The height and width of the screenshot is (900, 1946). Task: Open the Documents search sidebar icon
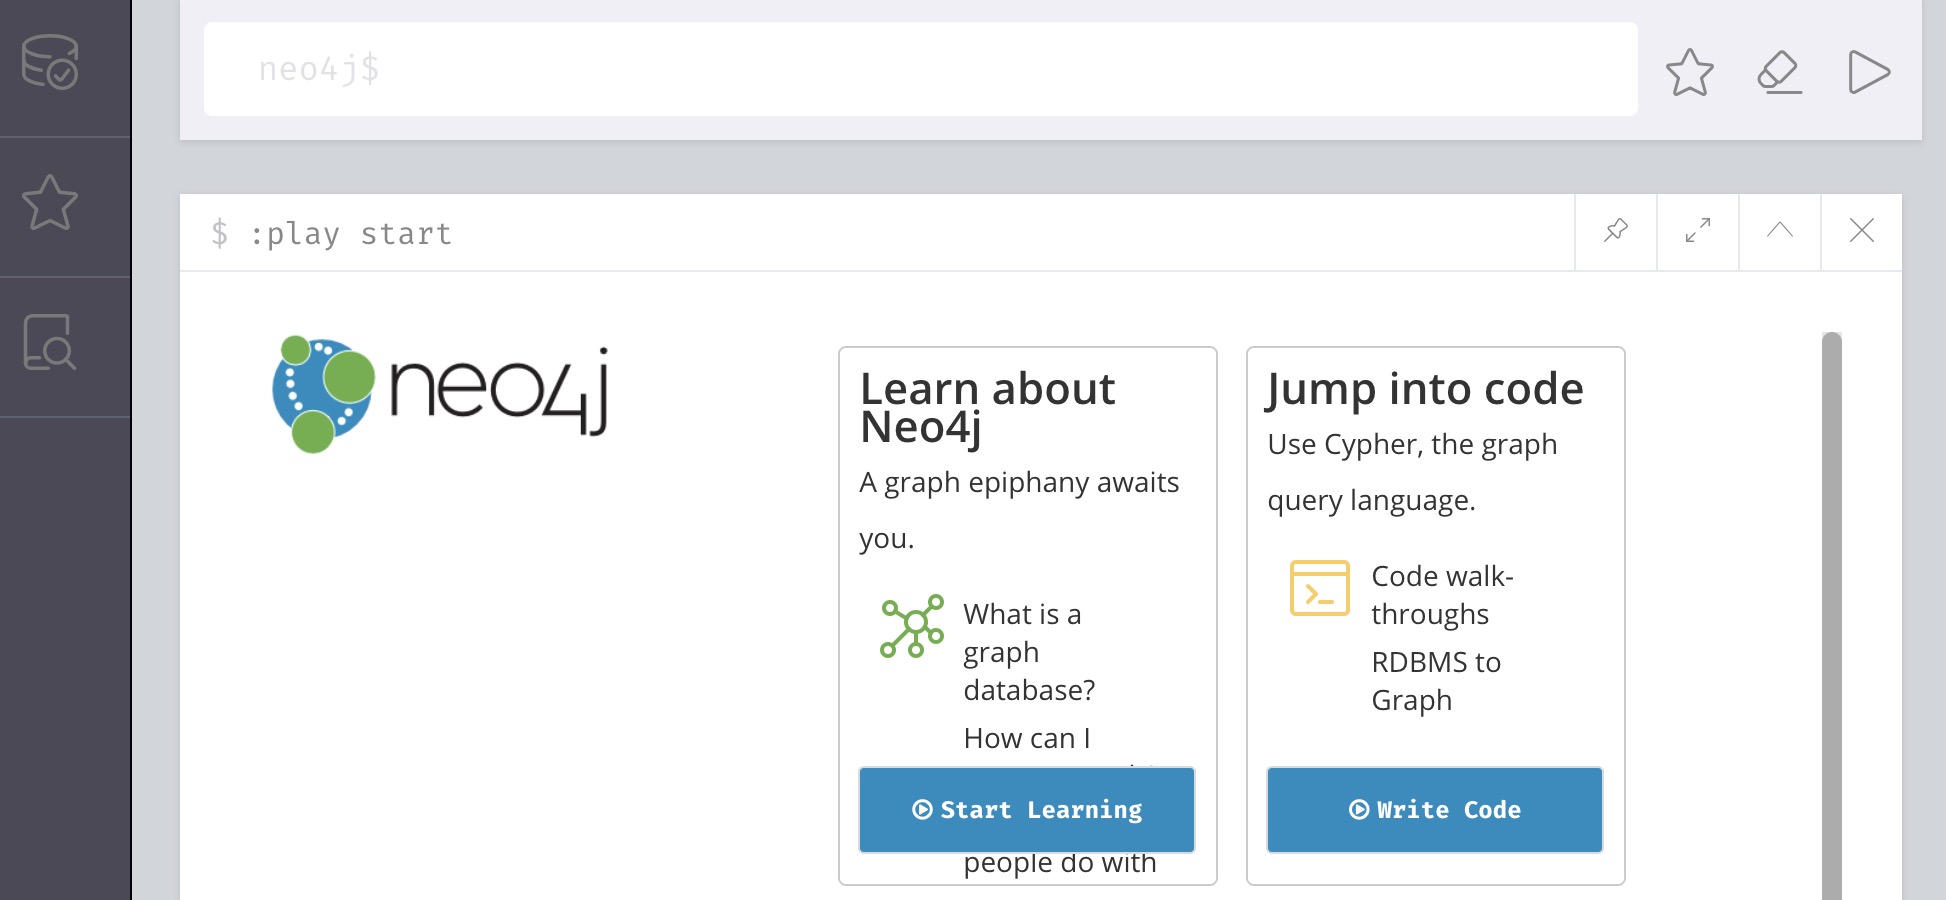[50, 343]
